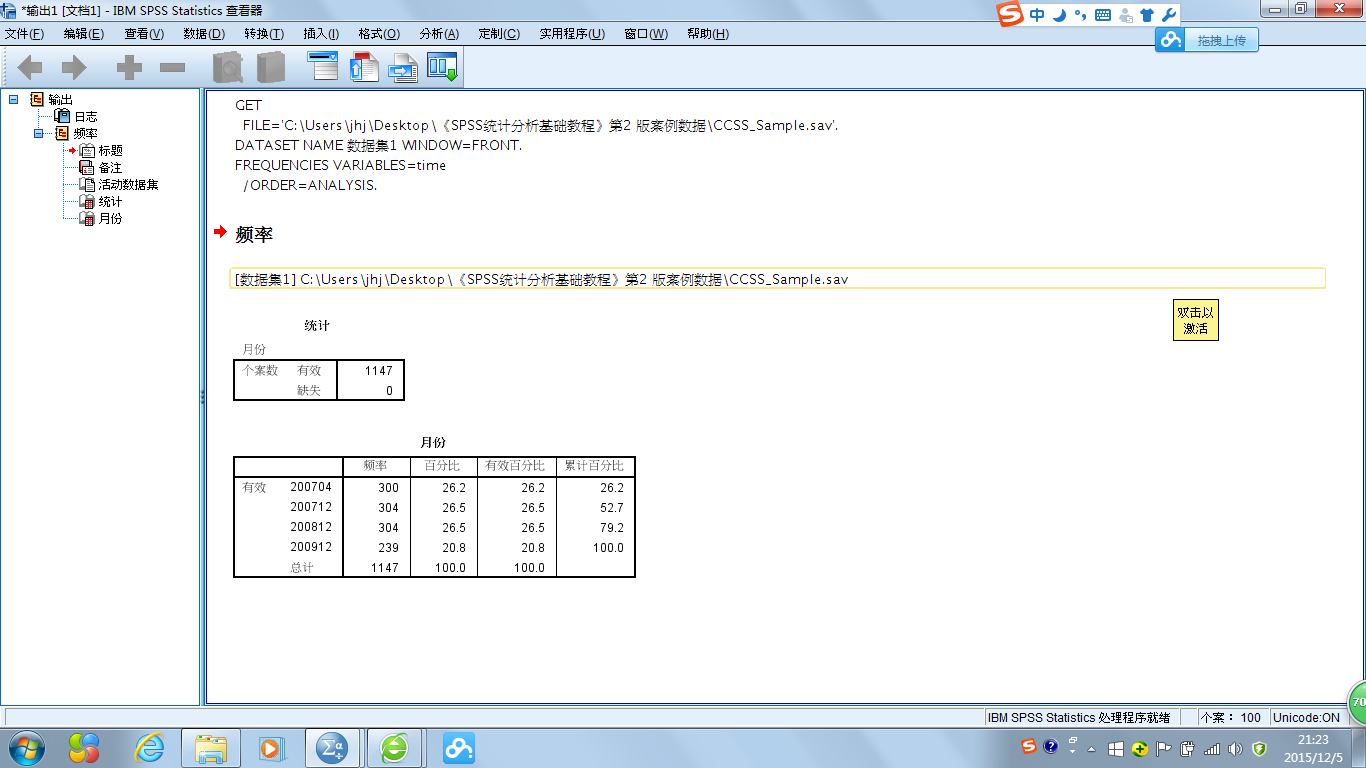Click the 累计百分比 column header
The image size is (1366, 768).
[x=595, y=467]
